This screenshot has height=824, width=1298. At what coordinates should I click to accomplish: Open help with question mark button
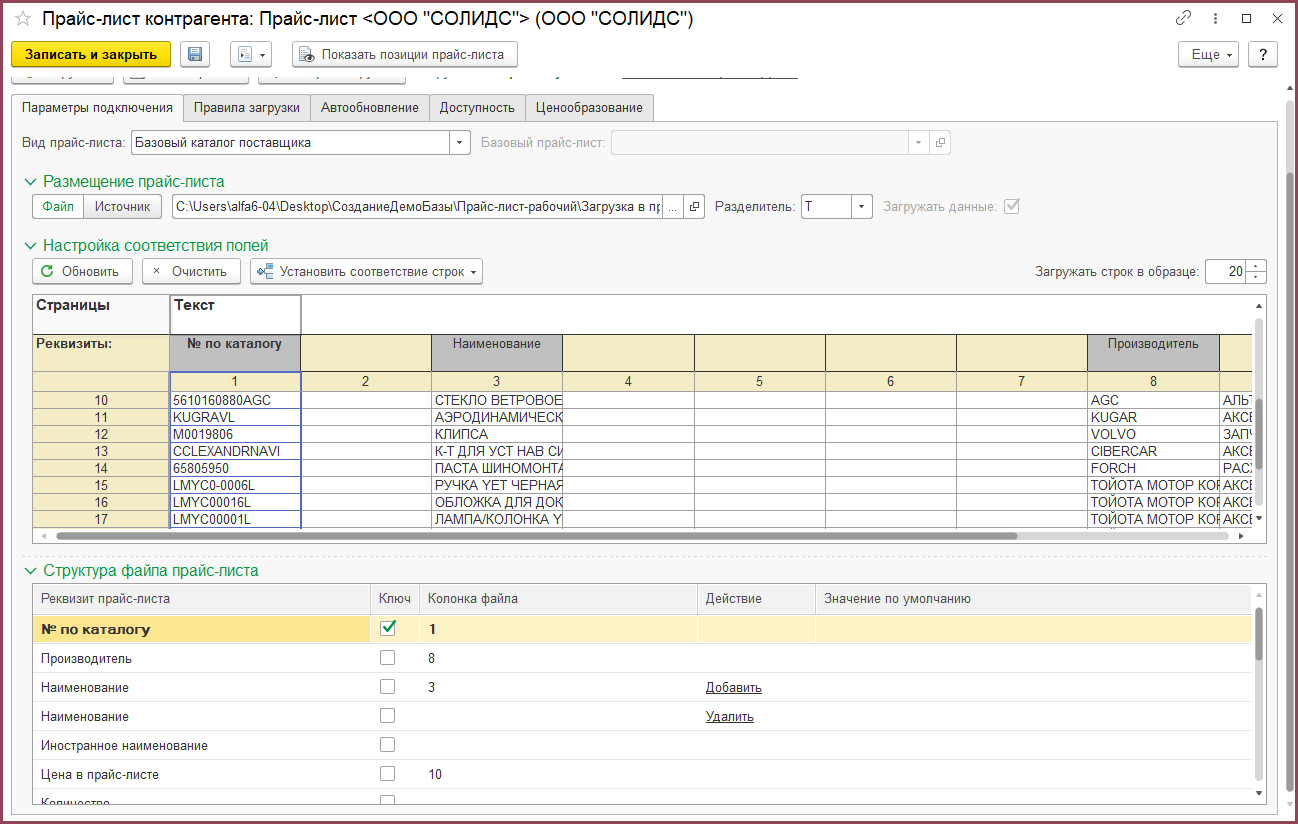1263,54
